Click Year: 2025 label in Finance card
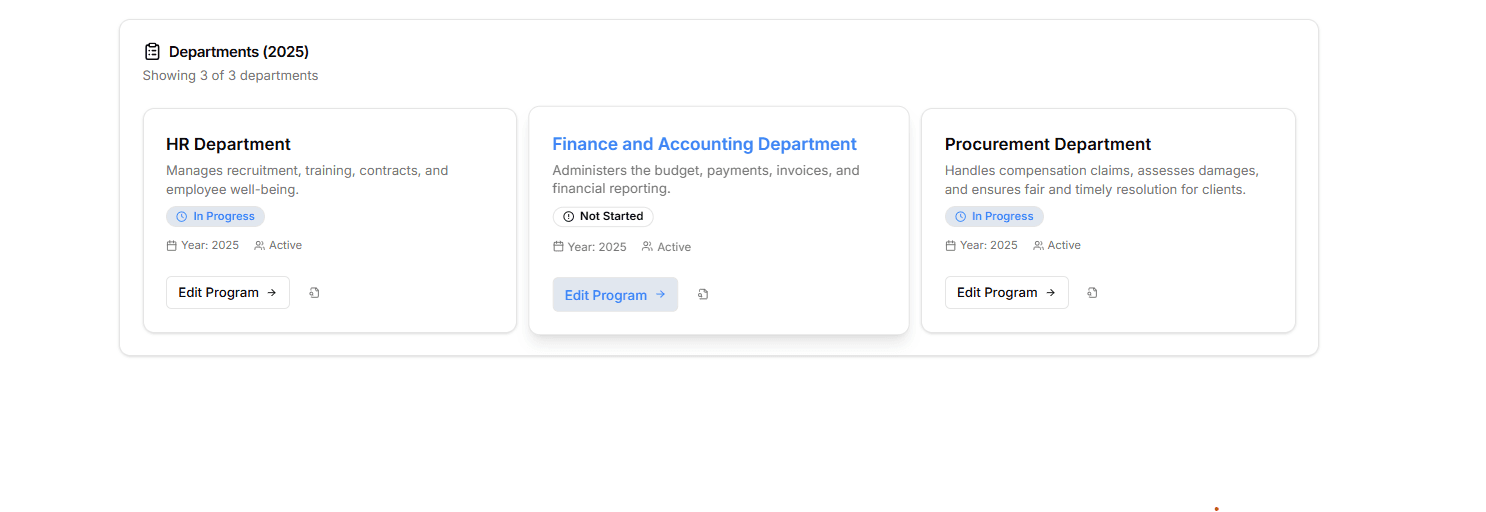This screenshot has width=1486, height=512. point(596,247)
